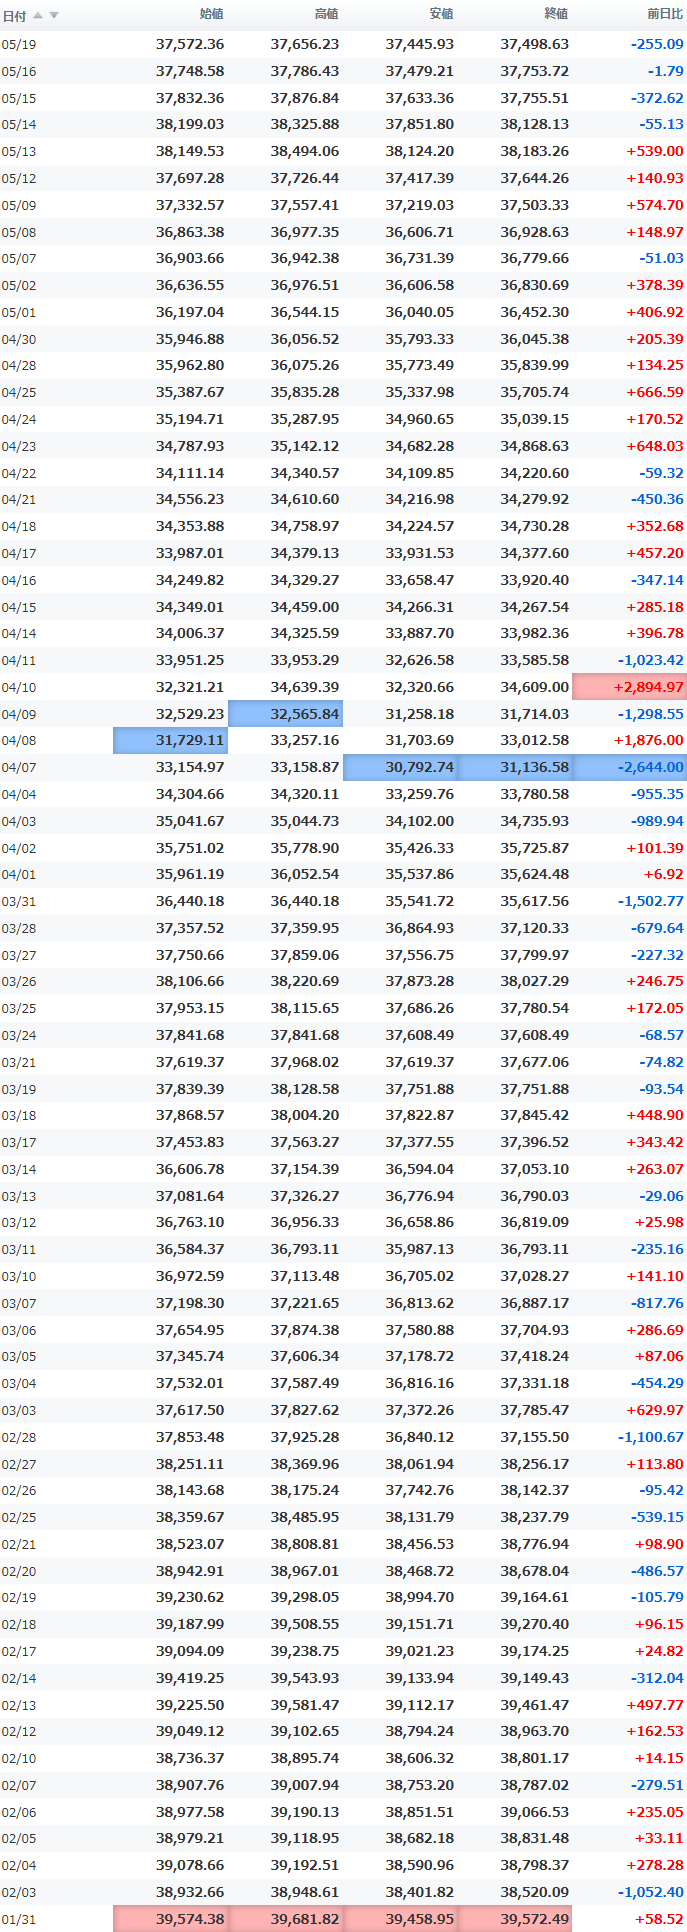The width and height of the screenshot is (687, 1932).
Task: Select change value +6.92
Action: point(664,874)
